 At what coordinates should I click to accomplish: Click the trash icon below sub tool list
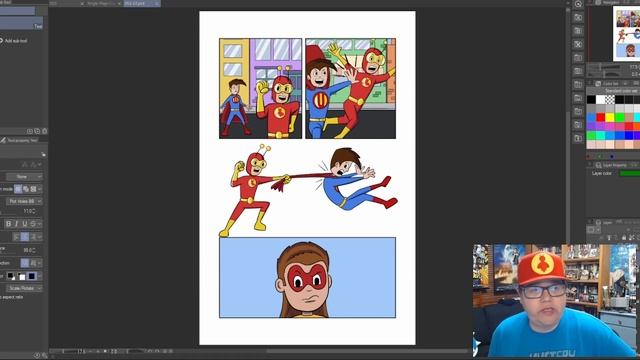[x=44, y=131]
